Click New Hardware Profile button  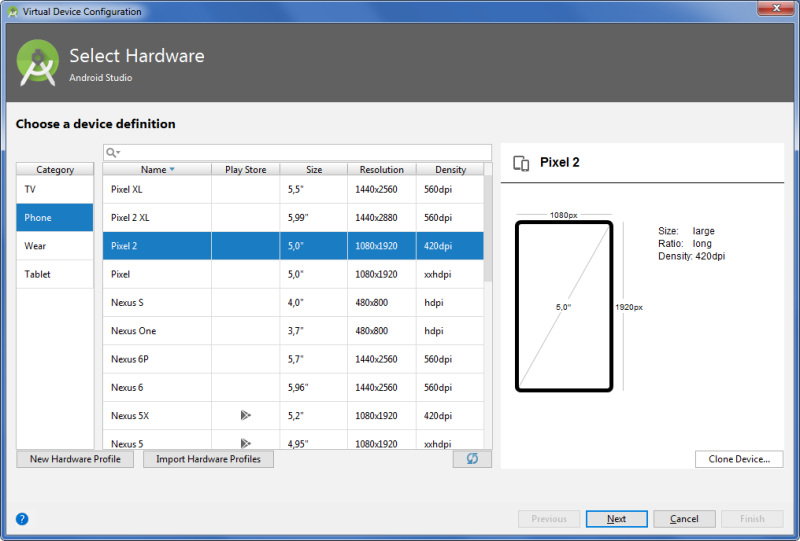(75, 459)
